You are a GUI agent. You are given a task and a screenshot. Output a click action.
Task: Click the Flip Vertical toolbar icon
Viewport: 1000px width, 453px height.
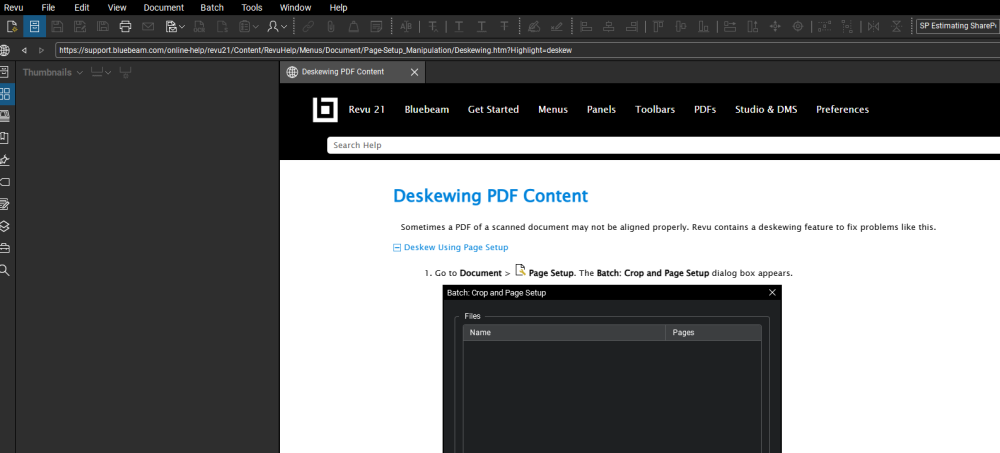pos(897,27)
